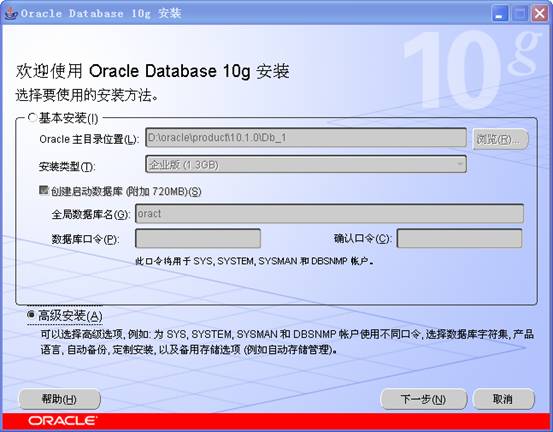Click the text 选择要使用的安装方法
553x432 pixels.
point(86,95)
